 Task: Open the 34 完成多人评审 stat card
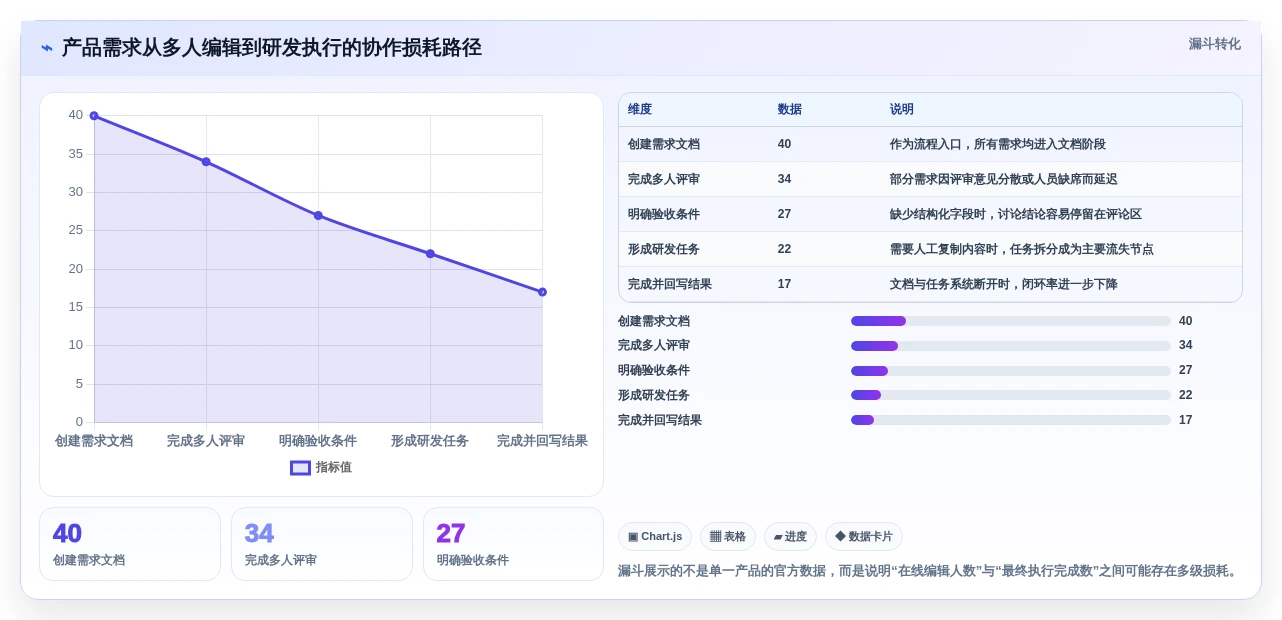(322, 544)
